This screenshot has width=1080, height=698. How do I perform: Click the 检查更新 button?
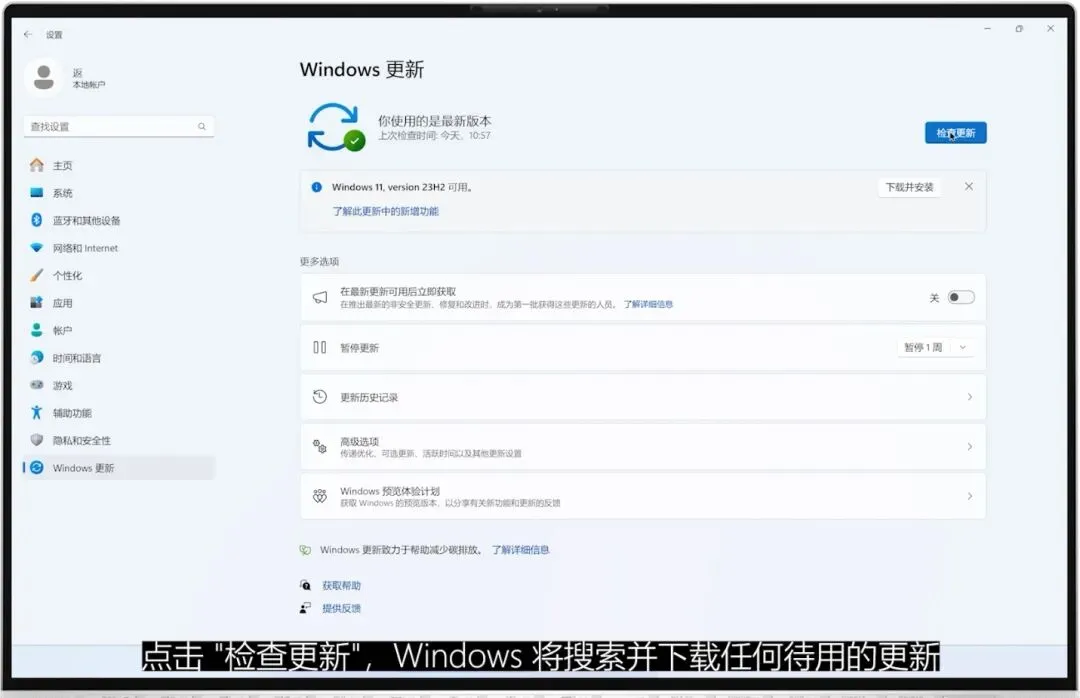click(x=955, y=133)
